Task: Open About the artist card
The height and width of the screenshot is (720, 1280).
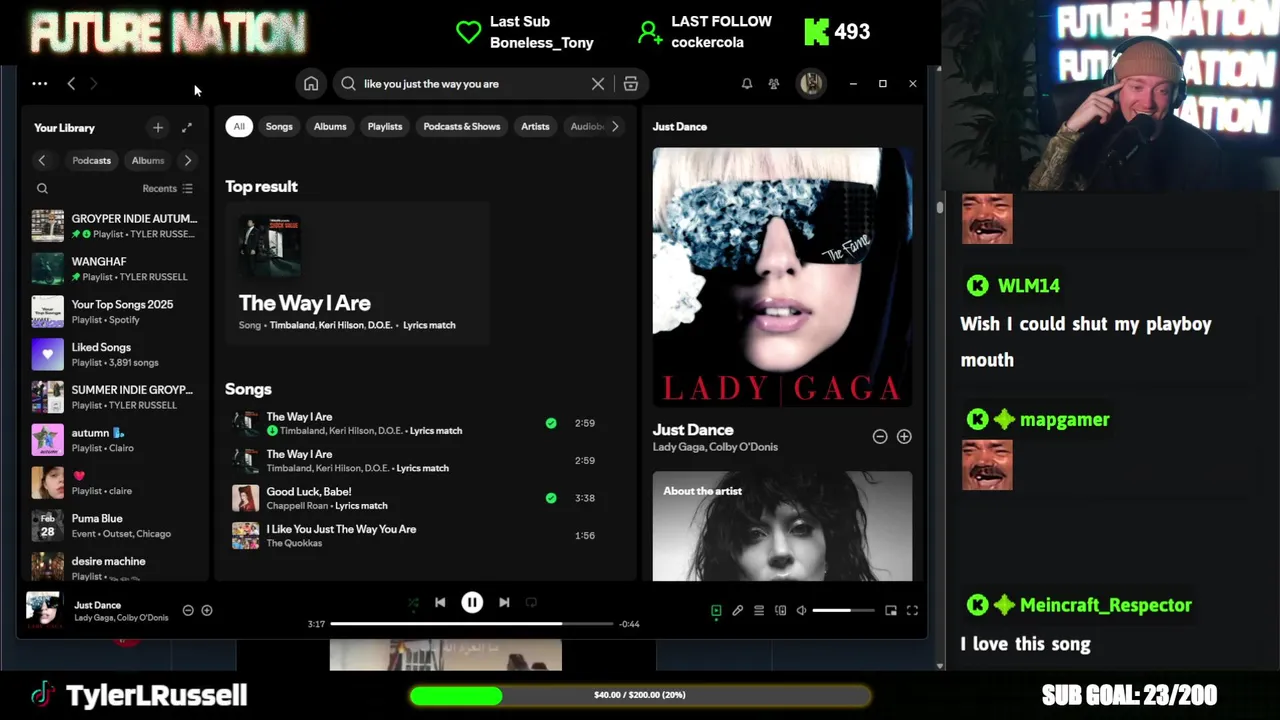Action: click(782, 526)
